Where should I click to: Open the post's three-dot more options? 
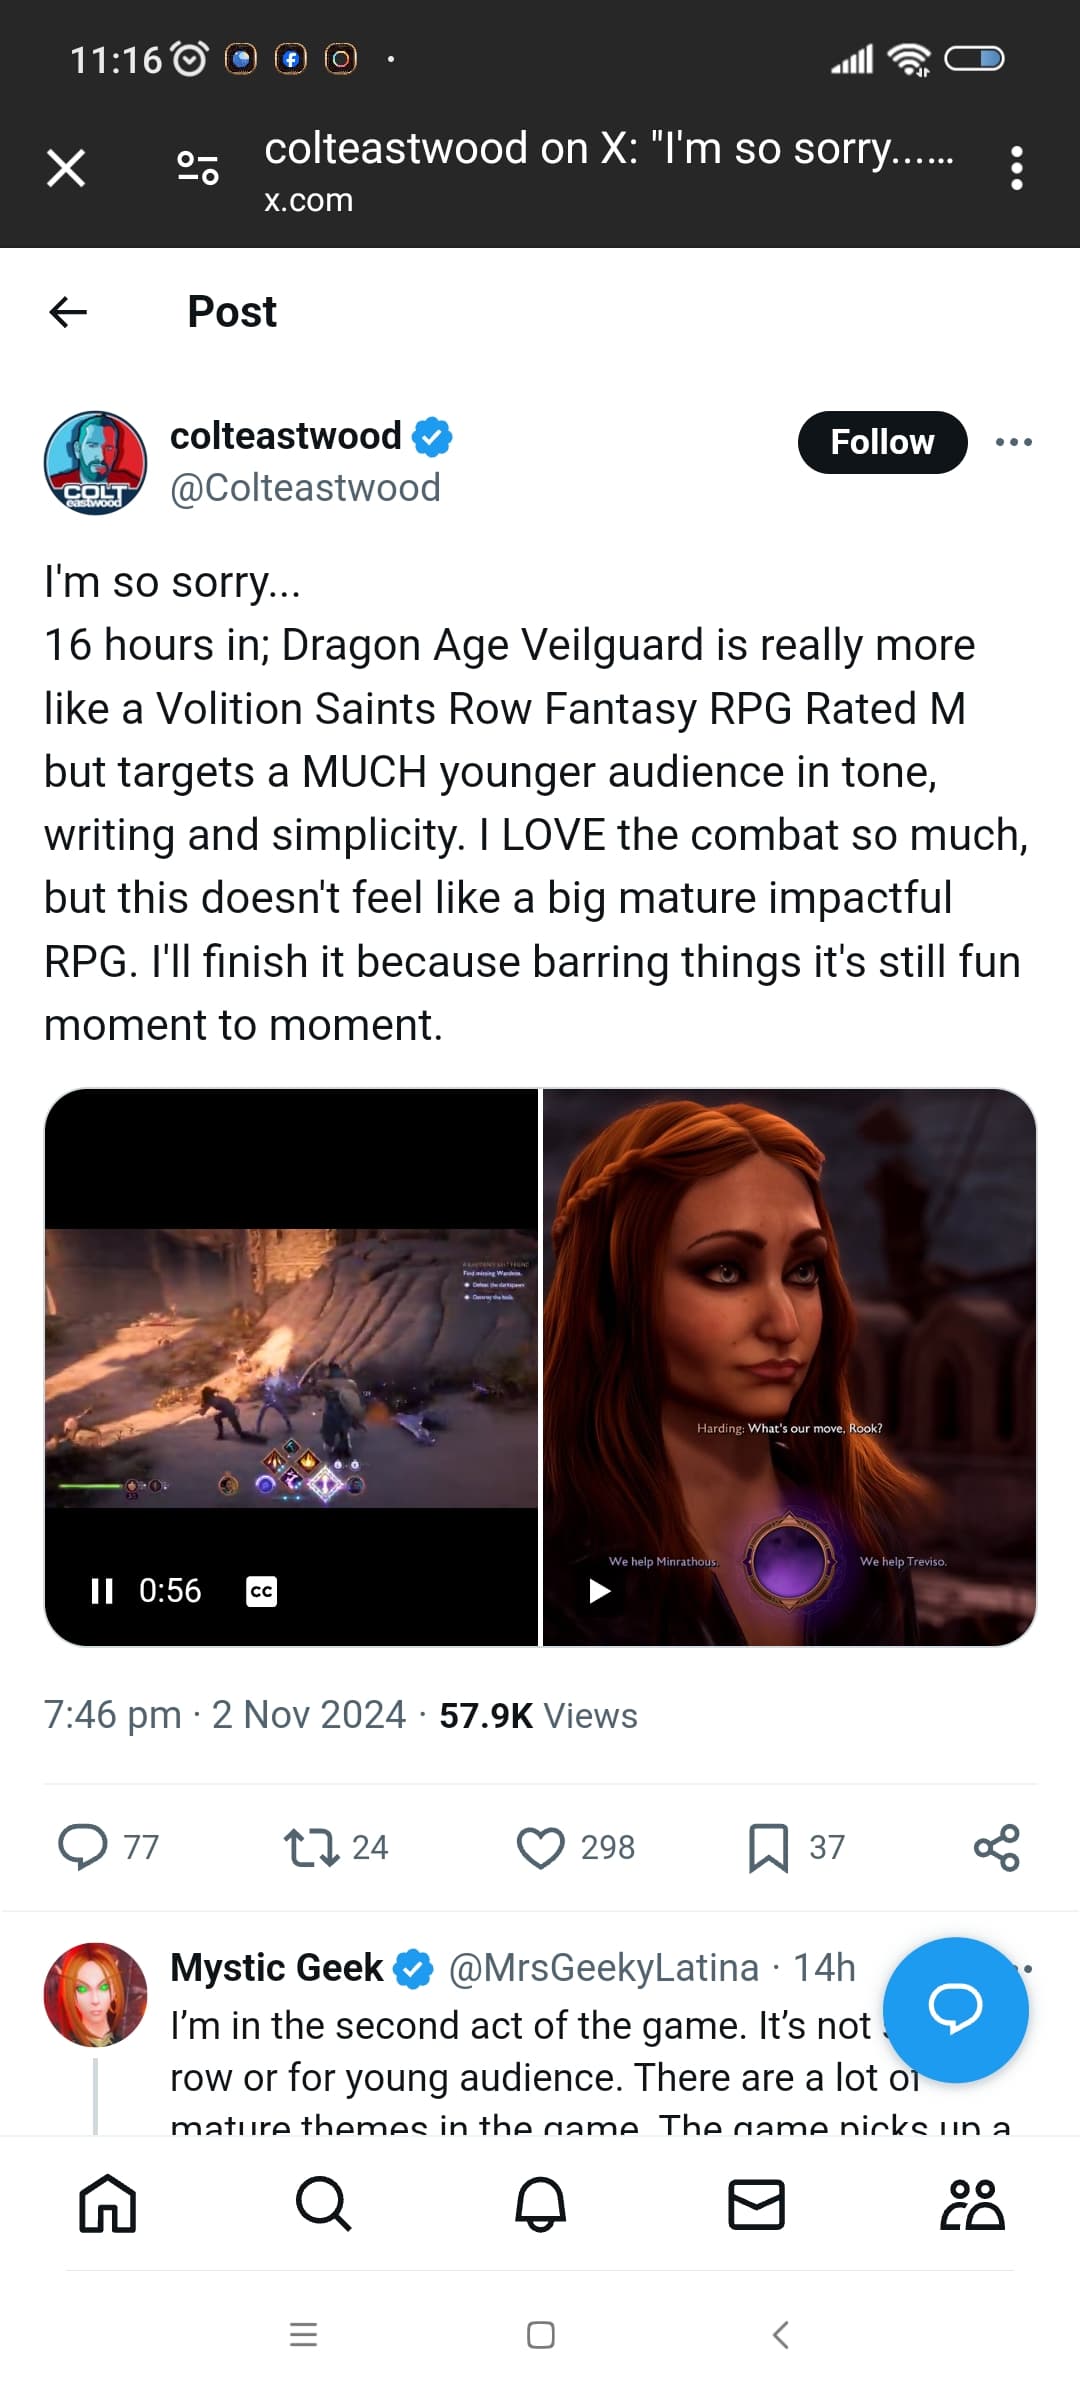click(x=1014, y=442)
